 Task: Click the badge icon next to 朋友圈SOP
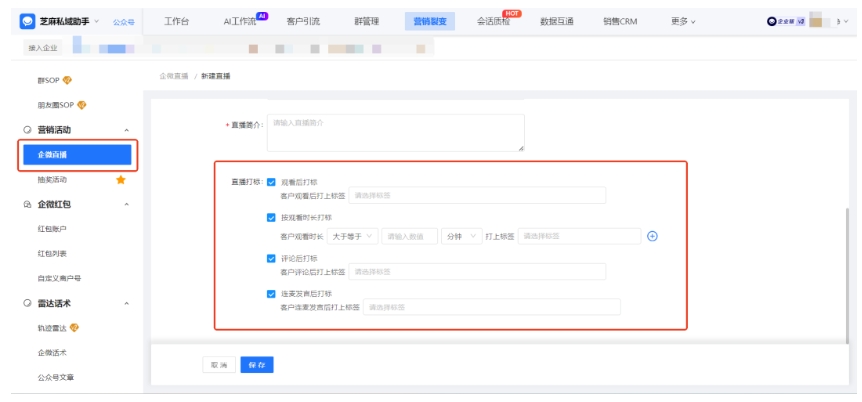click(82, 105)
